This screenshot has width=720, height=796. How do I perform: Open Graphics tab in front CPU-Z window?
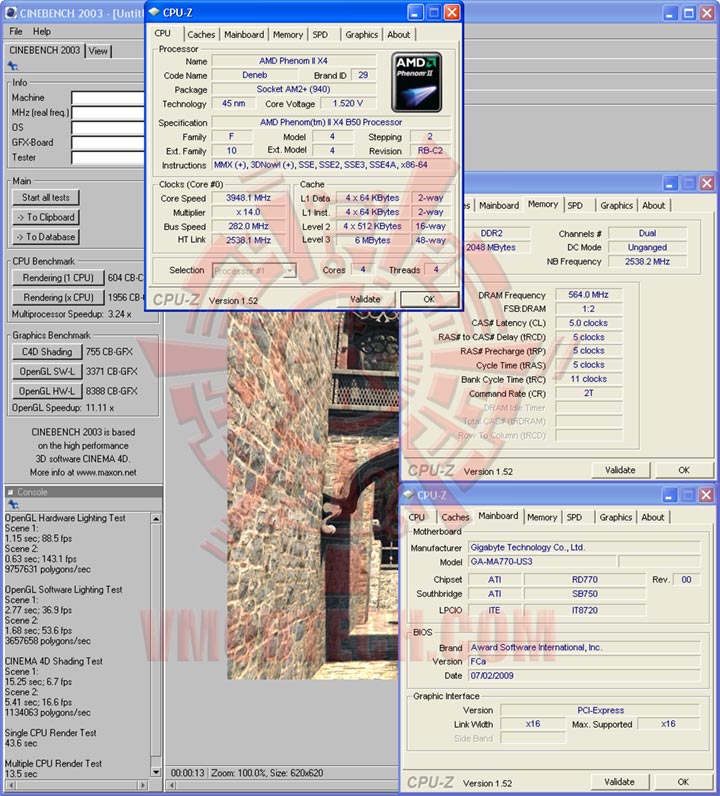[362, 35]
